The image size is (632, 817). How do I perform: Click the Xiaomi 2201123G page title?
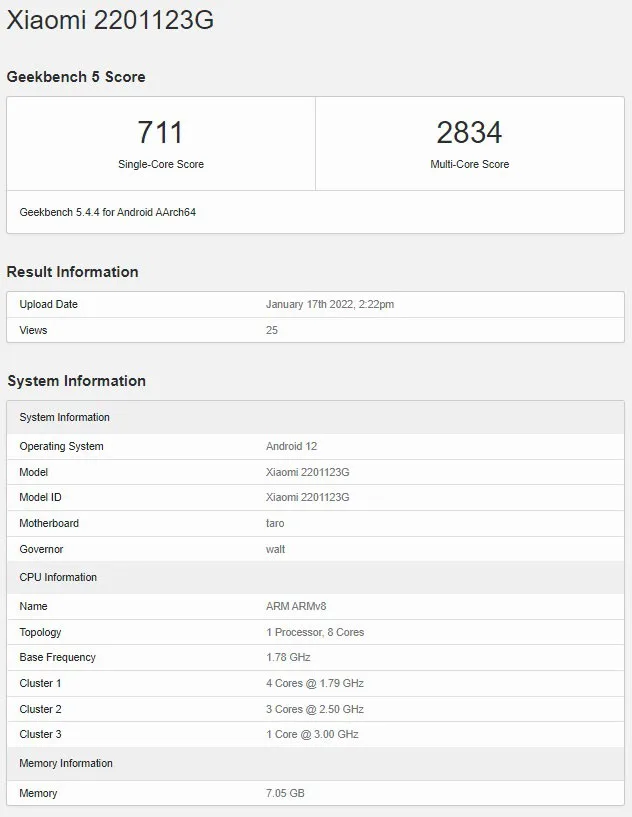tap(110, 20)
